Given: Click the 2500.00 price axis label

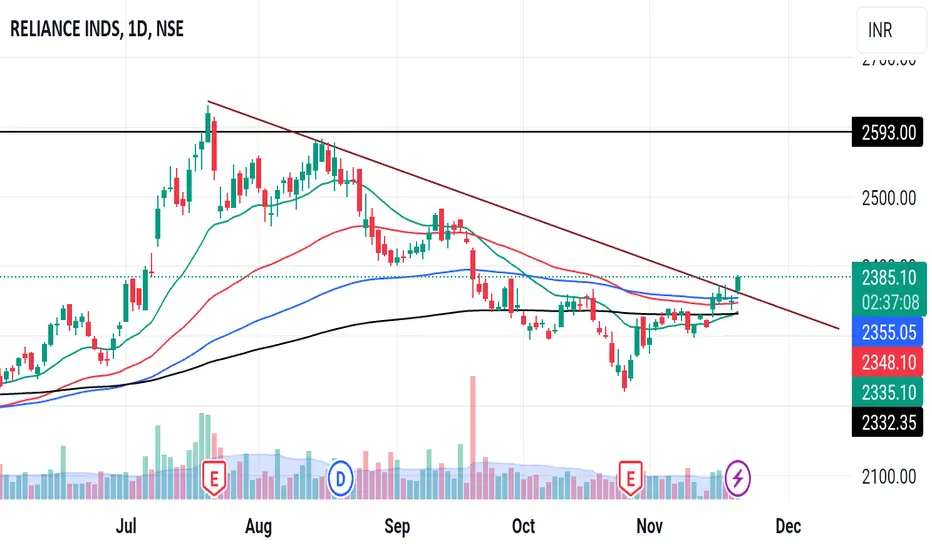Looking at the screenshot, I should point(889,198).
